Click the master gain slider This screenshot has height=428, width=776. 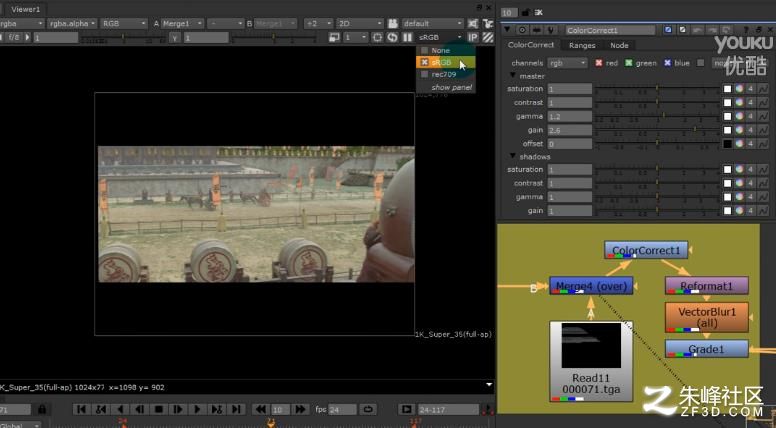[x=657, y=130]
